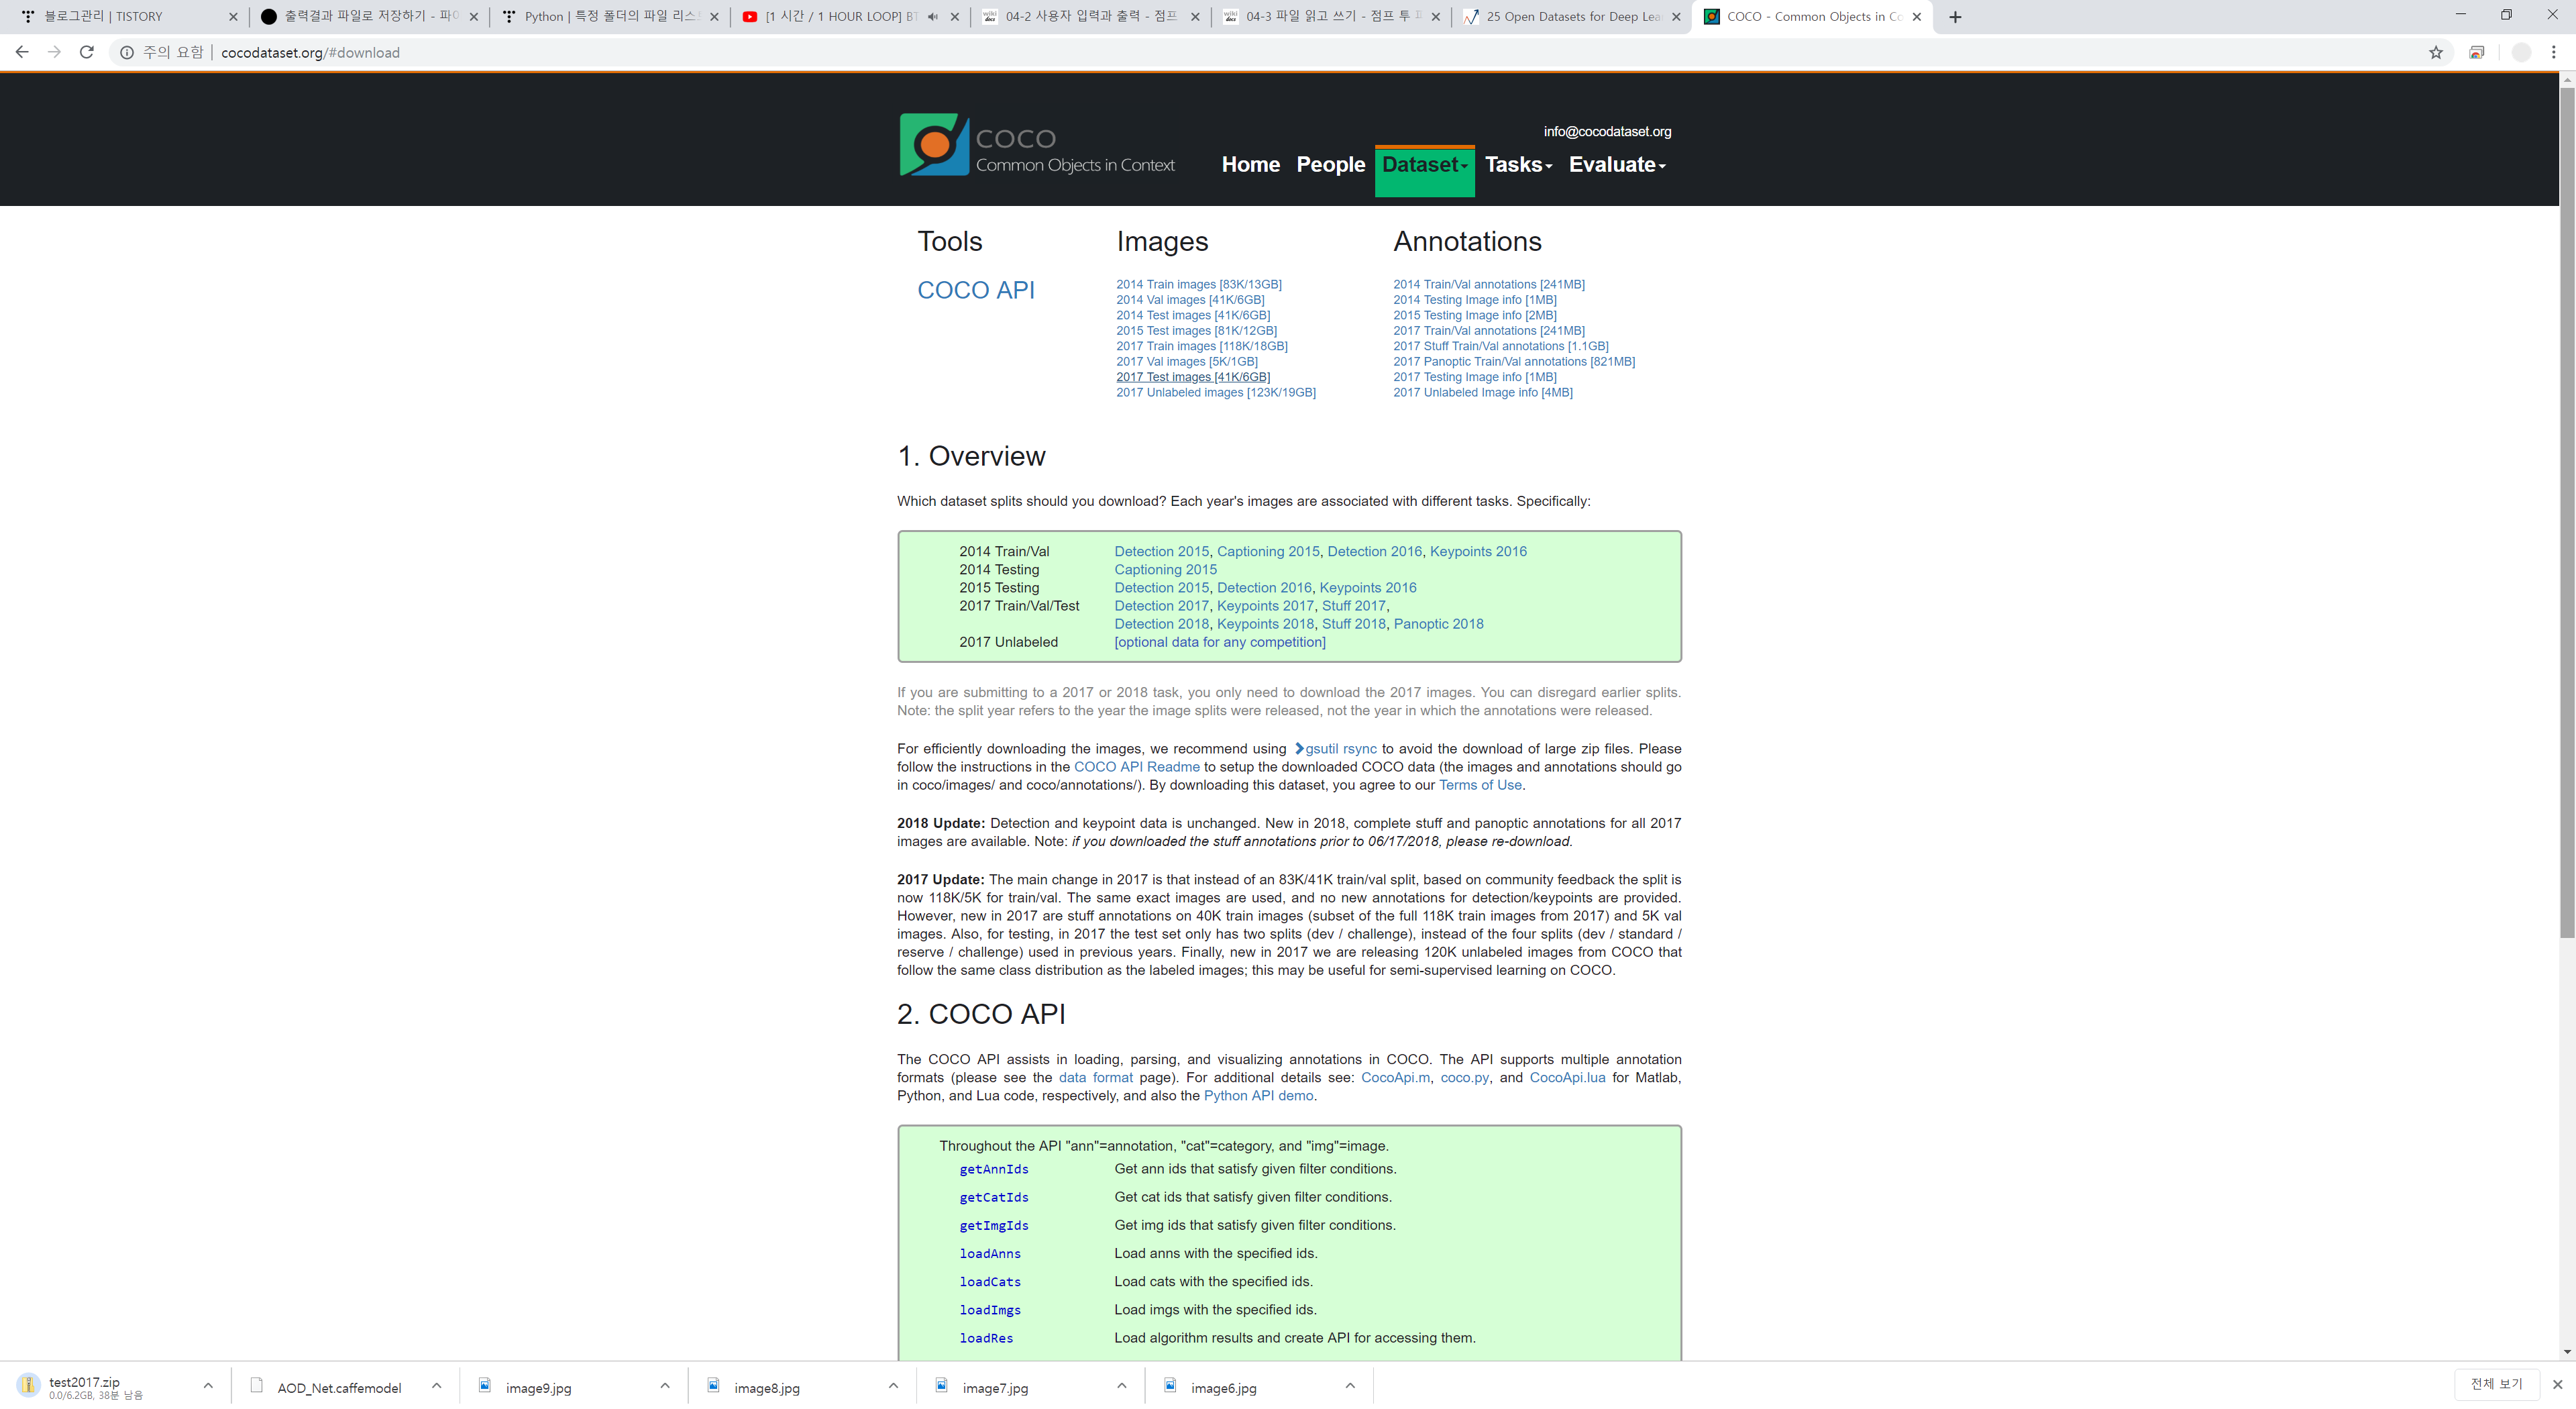Click the COCO logo image
This screenshot has width=2576, height=1409.
tap(934, 145)
